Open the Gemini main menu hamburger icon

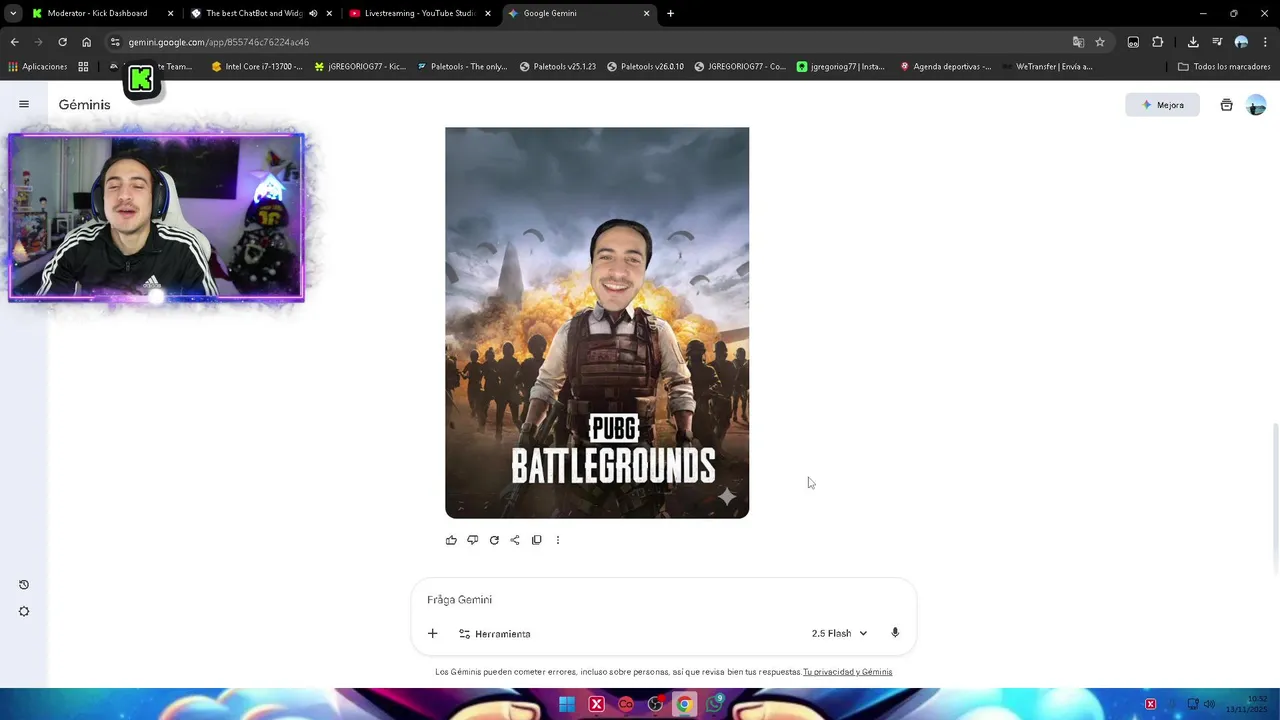pos(24,104)
